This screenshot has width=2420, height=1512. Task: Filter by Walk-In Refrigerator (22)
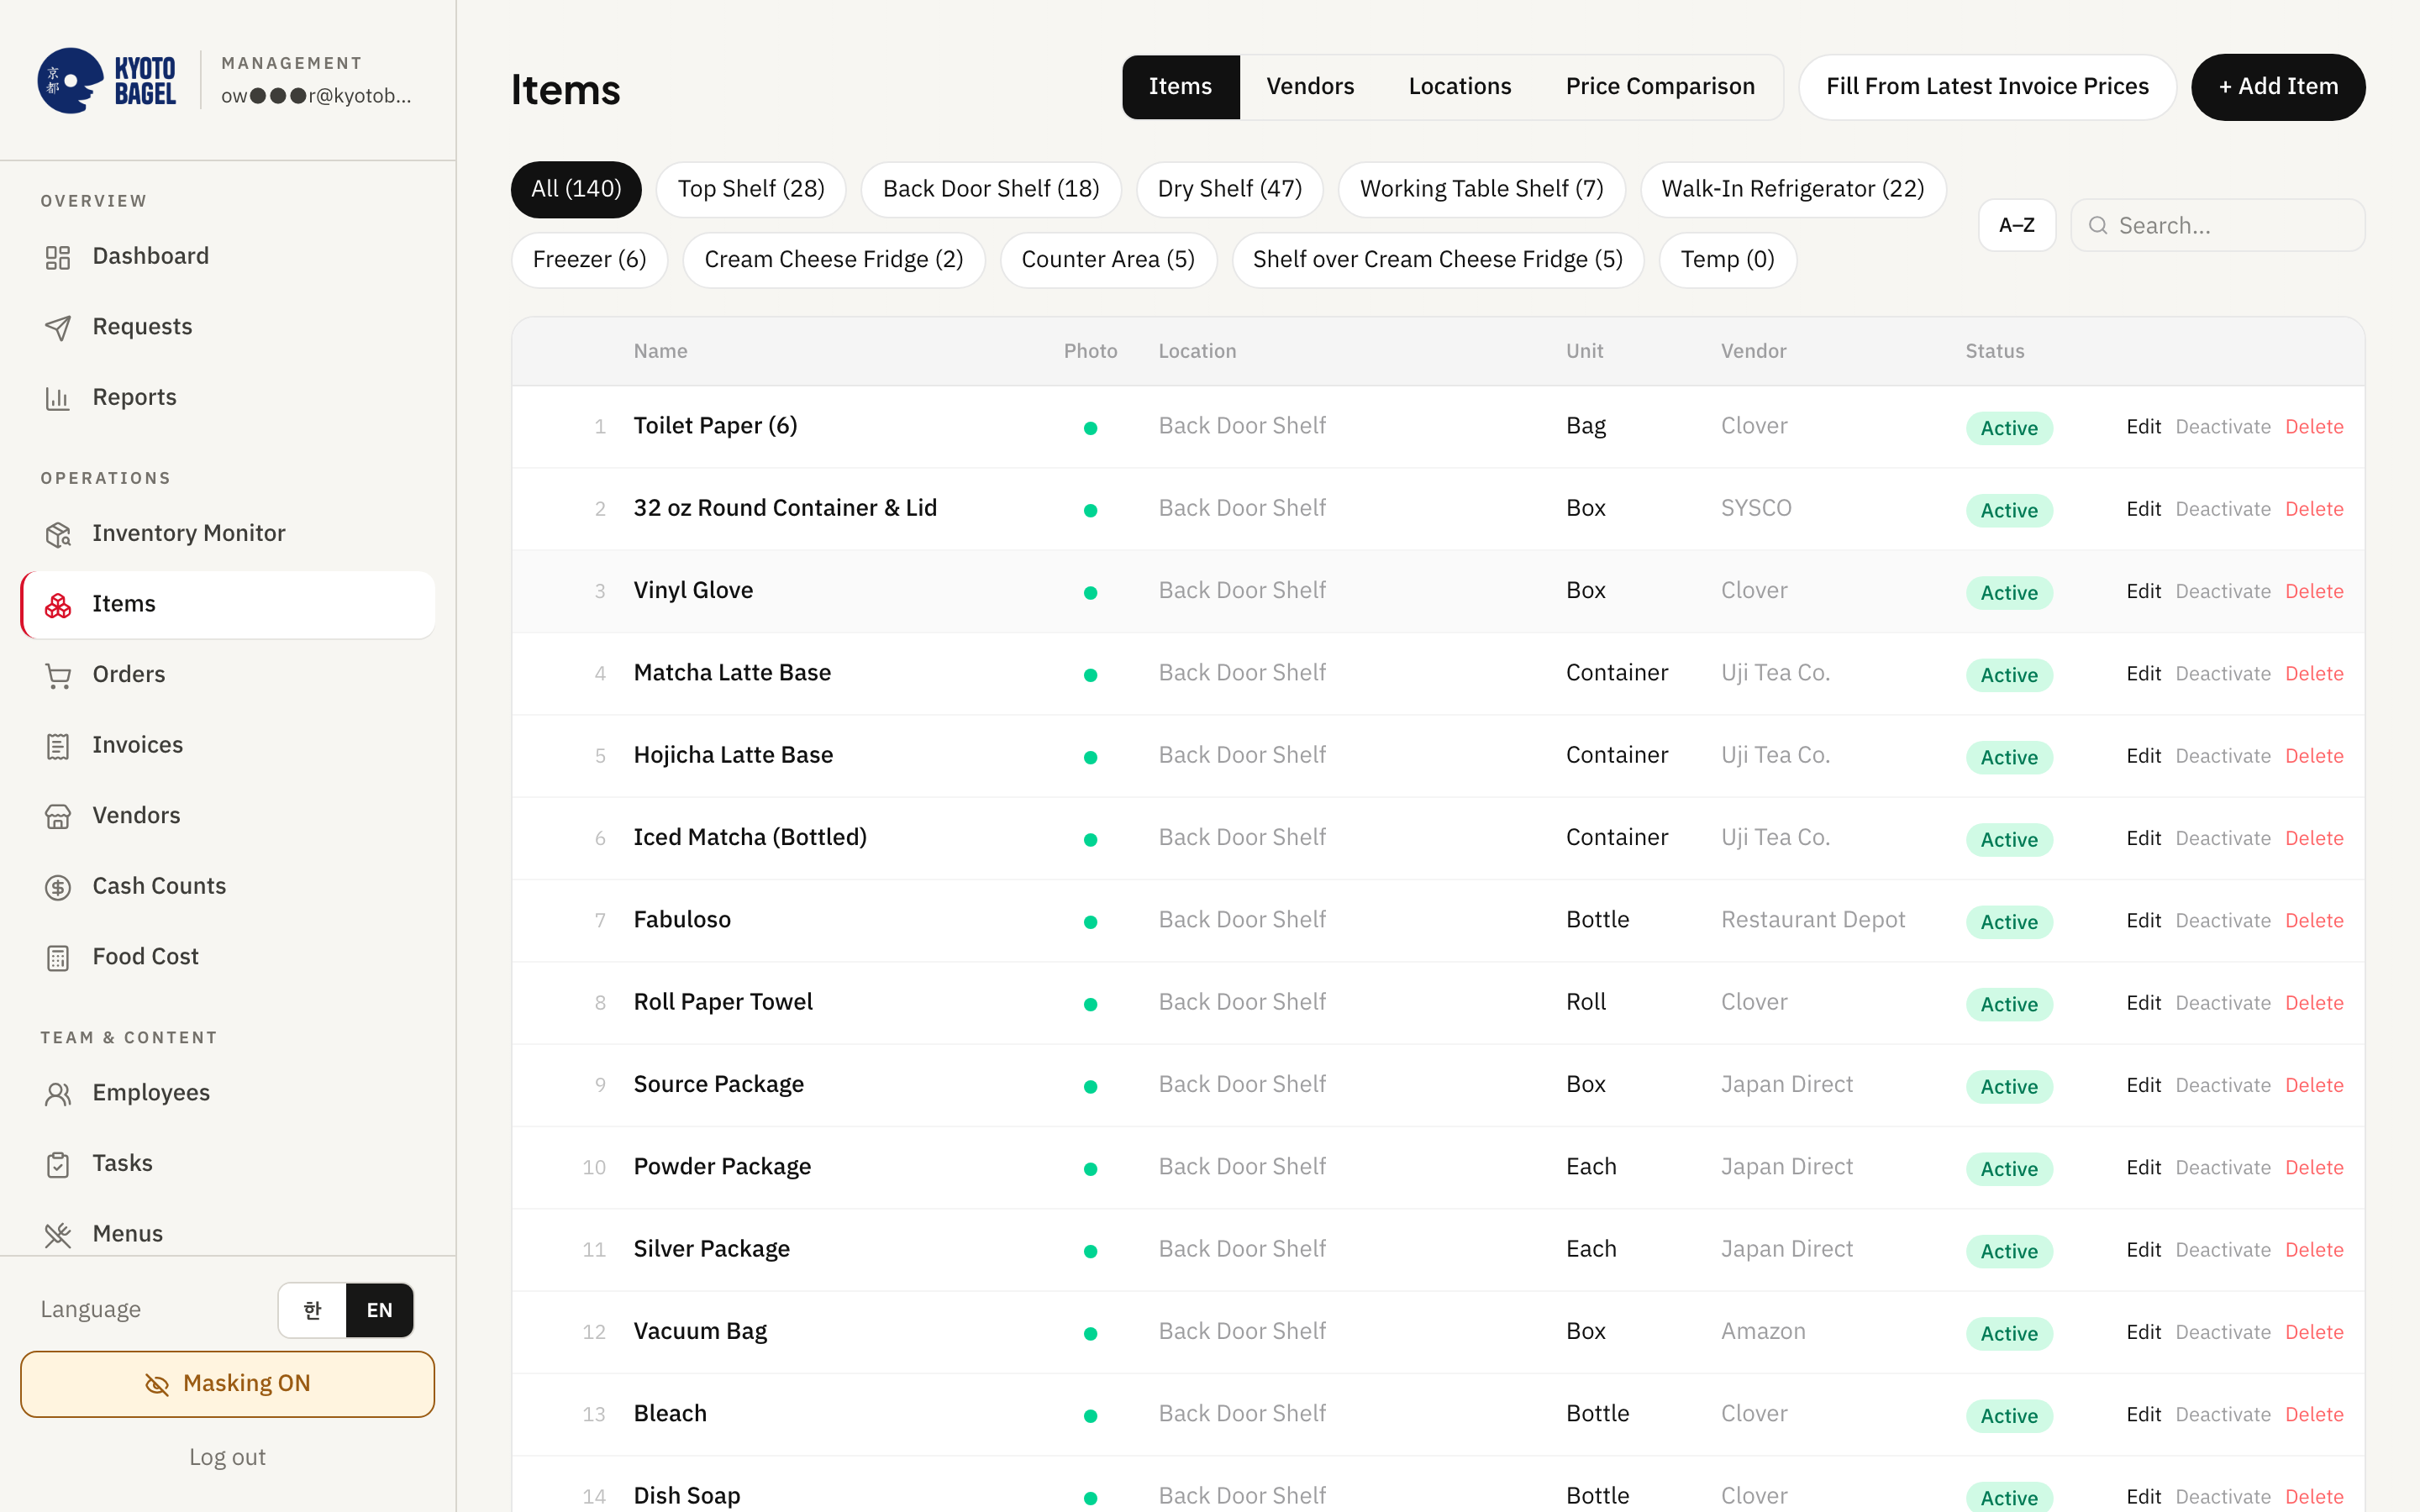coord(1792,189)
